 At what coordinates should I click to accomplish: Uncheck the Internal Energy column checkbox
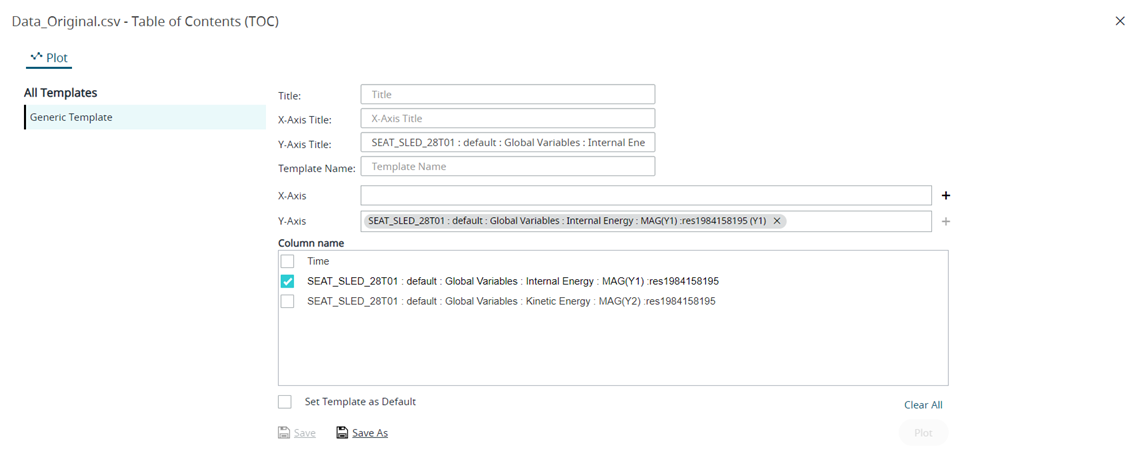pyautogui.click(x=288, y=282)
